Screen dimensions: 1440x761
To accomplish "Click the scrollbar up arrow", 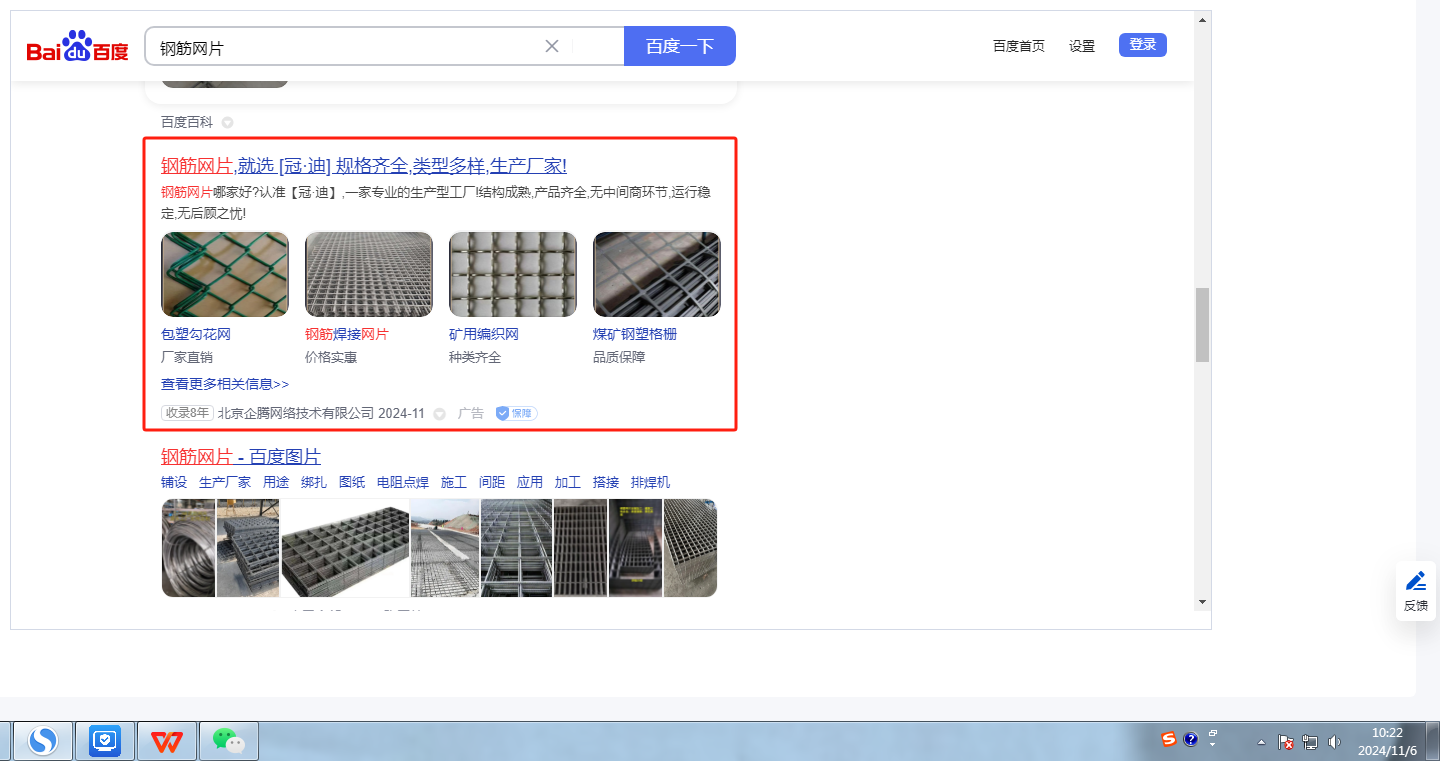I will [1203, 18].
